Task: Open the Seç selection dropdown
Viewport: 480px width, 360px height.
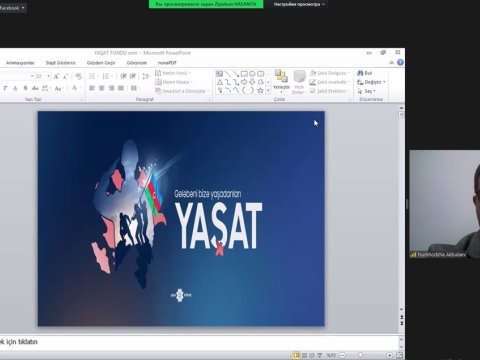Action: 366,91
